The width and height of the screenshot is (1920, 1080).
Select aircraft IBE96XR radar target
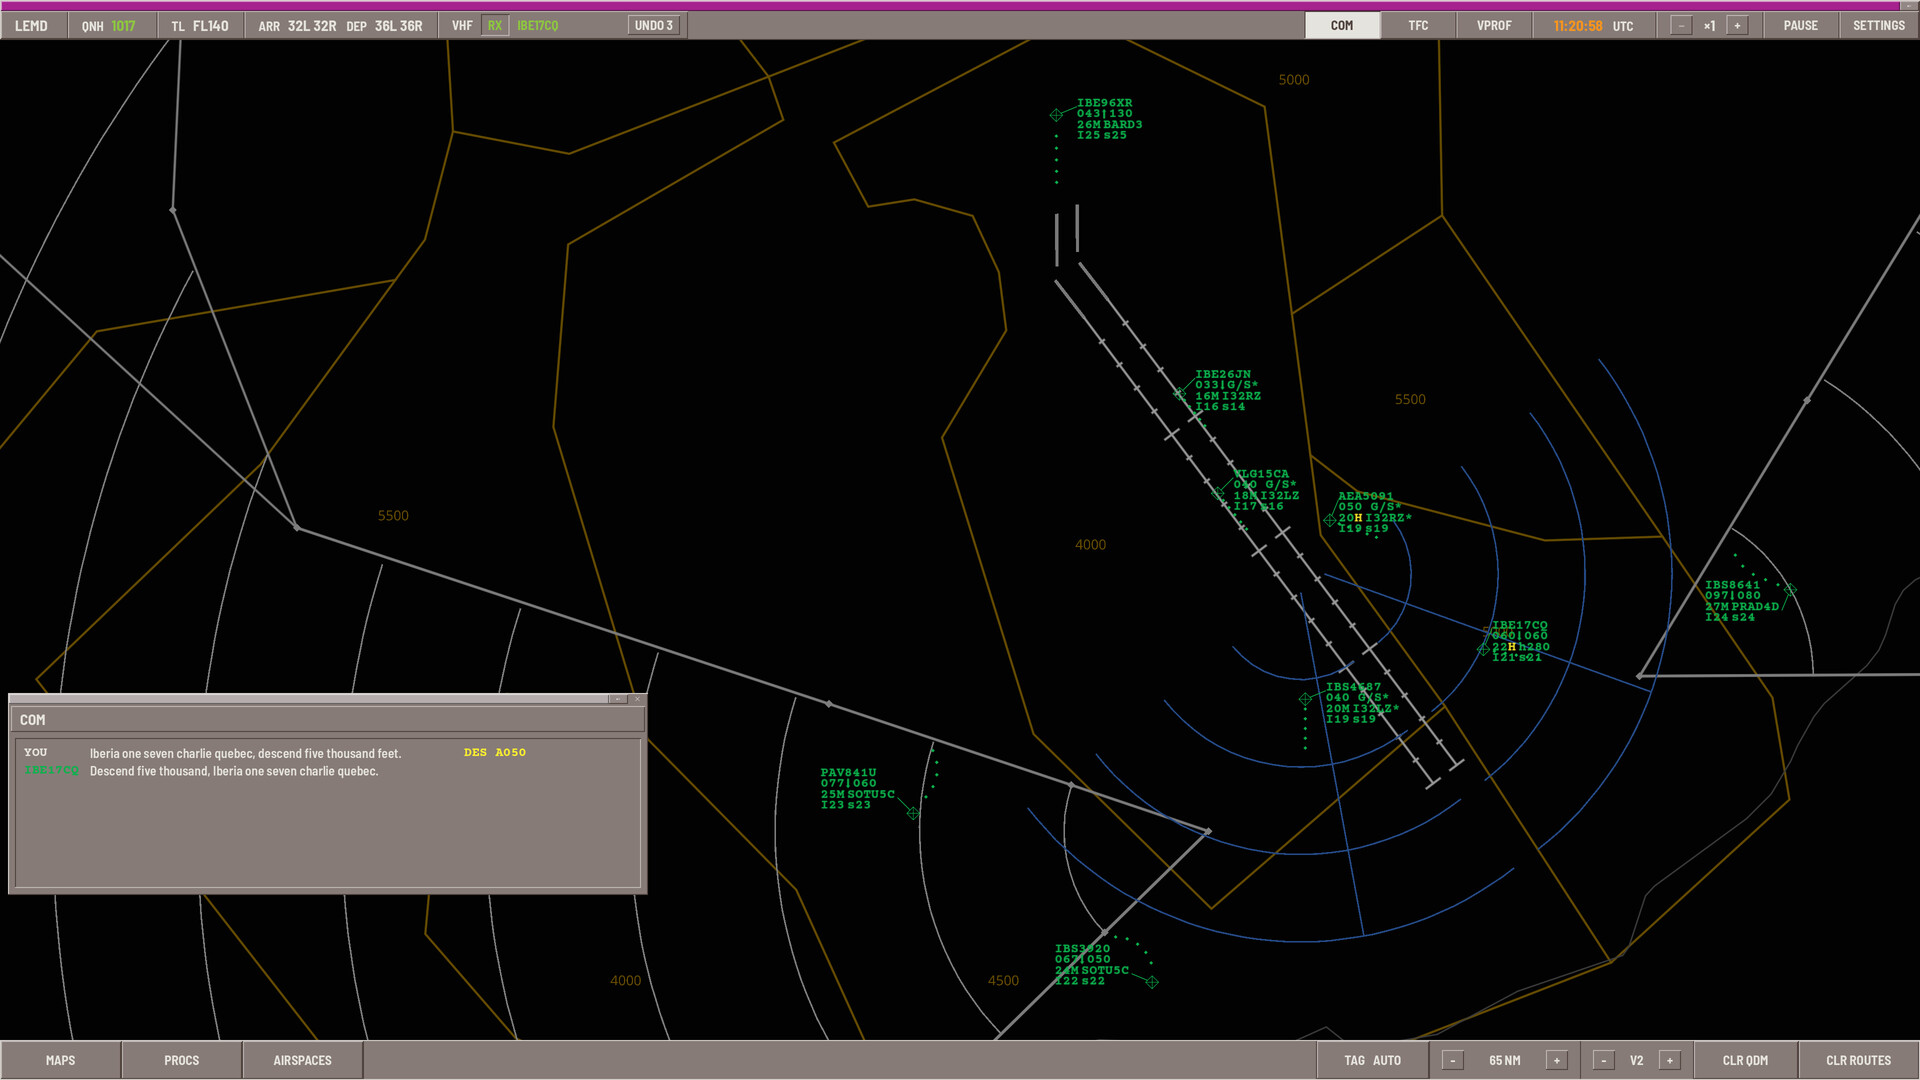tap(1056, 115)
